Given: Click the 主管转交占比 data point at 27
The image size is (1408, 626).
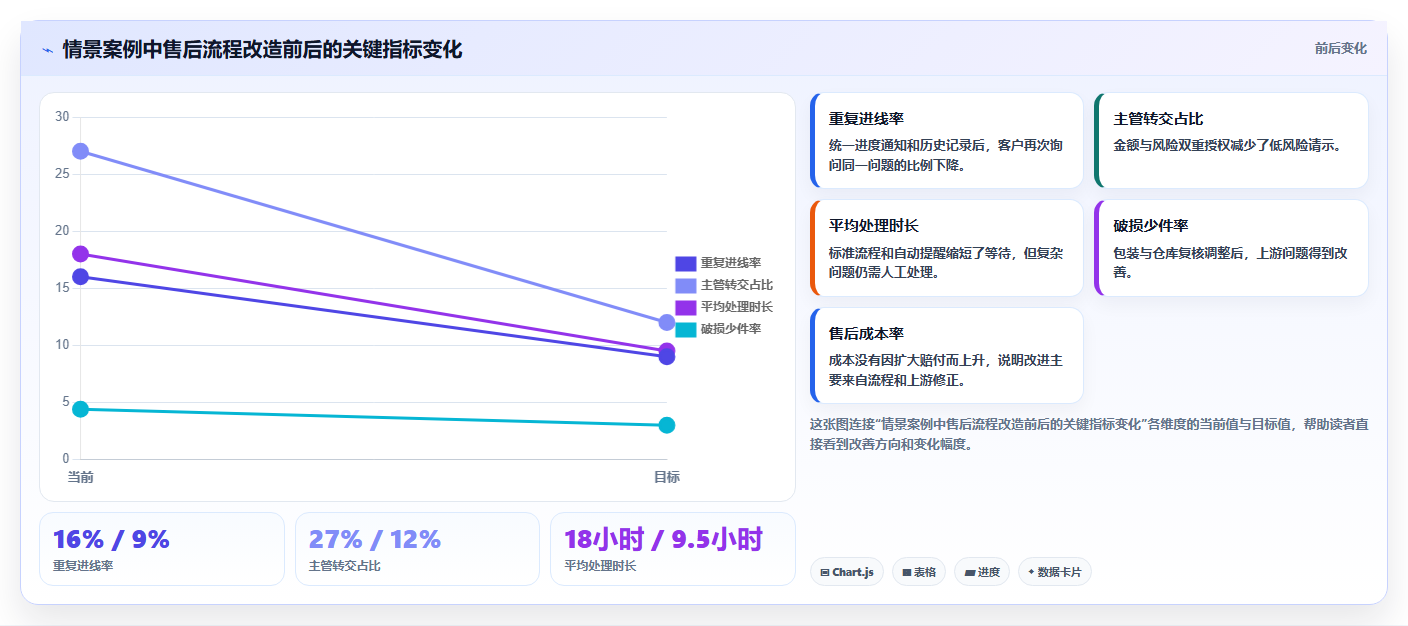Looking at the screenshot, I should 81,151.
